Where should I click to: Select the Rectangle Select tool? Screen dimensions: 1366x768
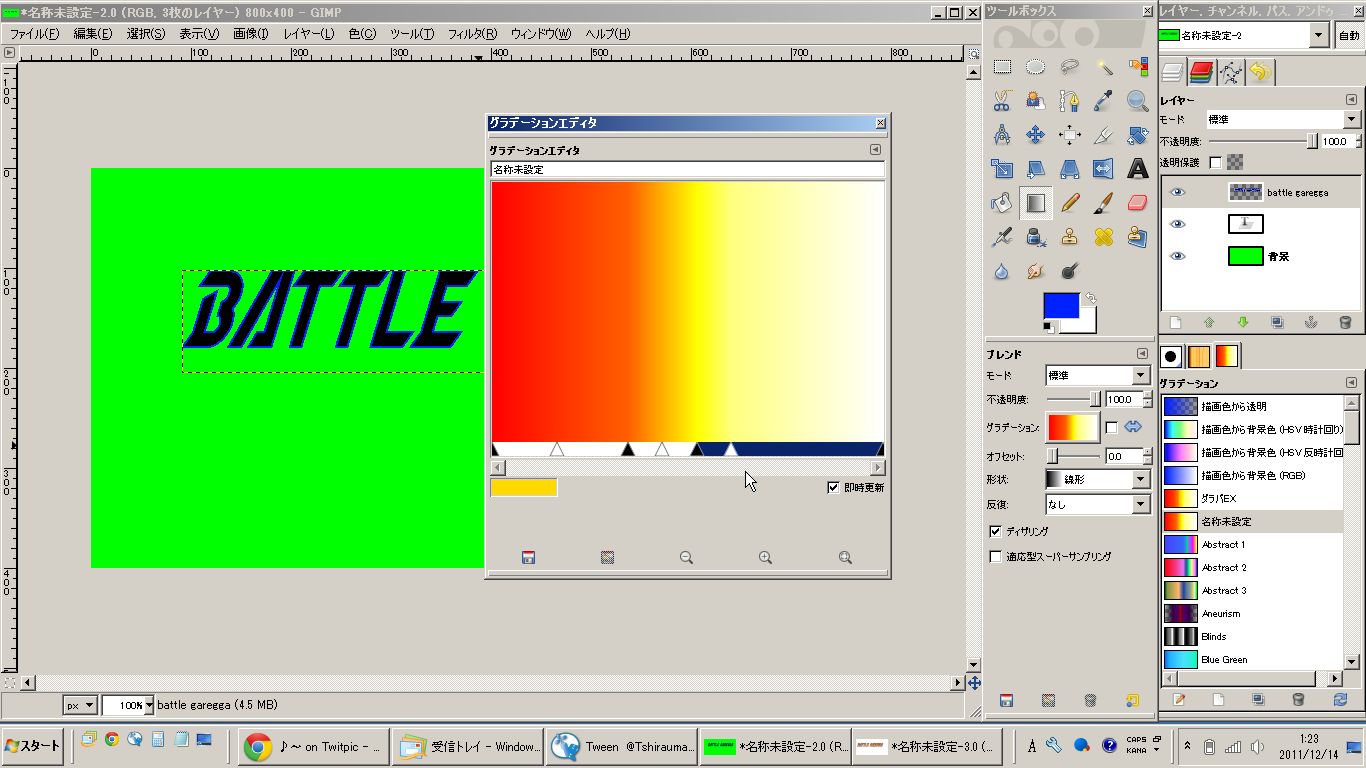[x=1002, y=67]
